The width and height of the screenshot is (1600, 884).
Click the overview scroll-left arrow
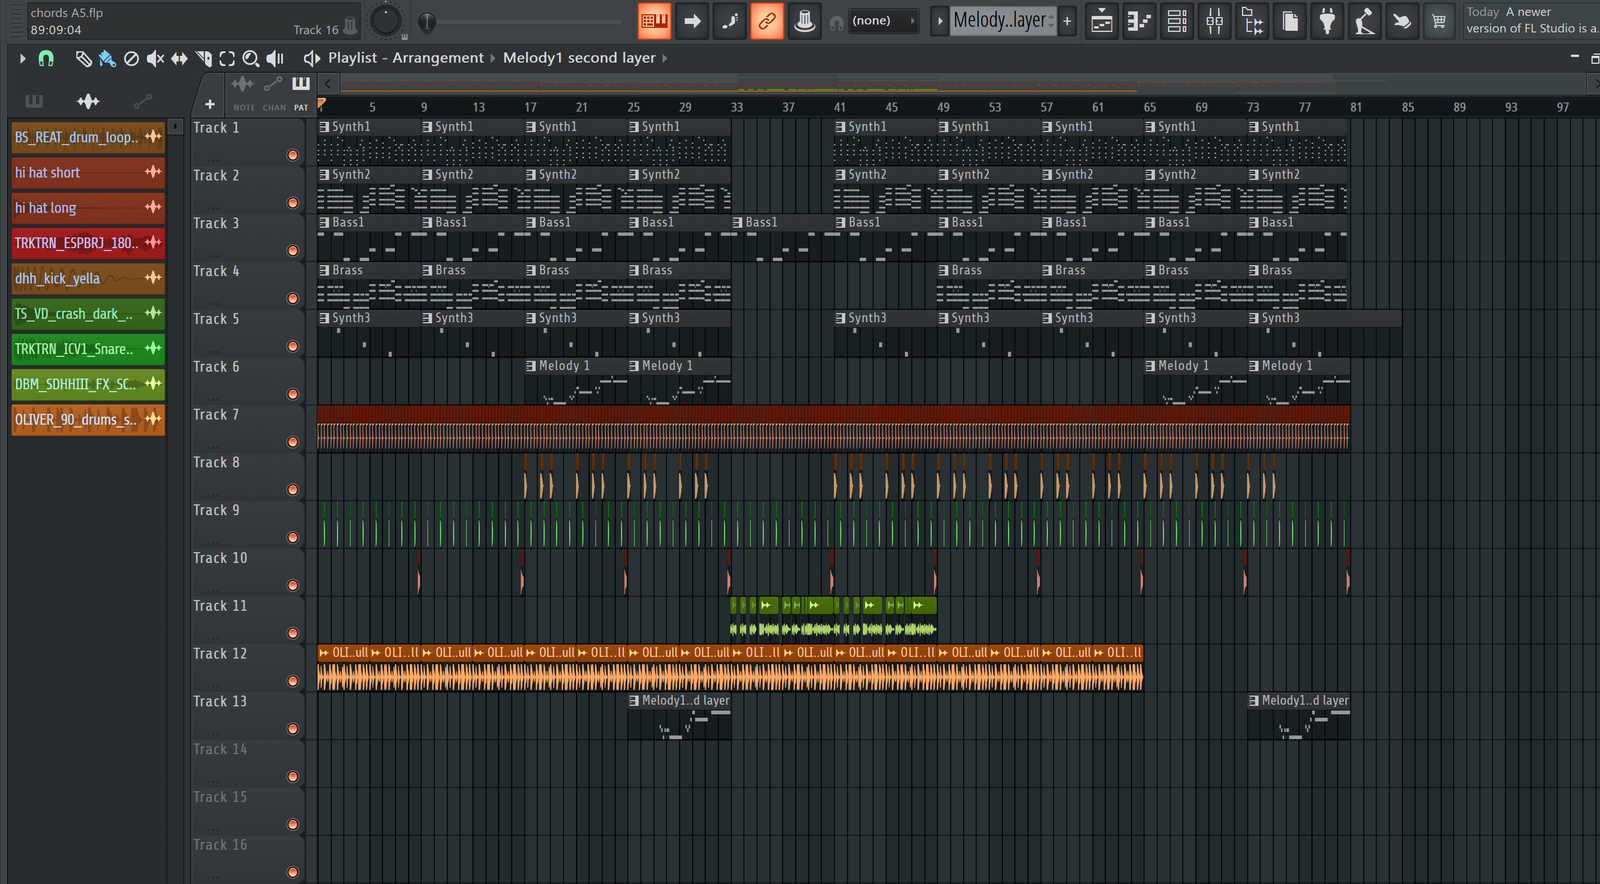[327, 83]
